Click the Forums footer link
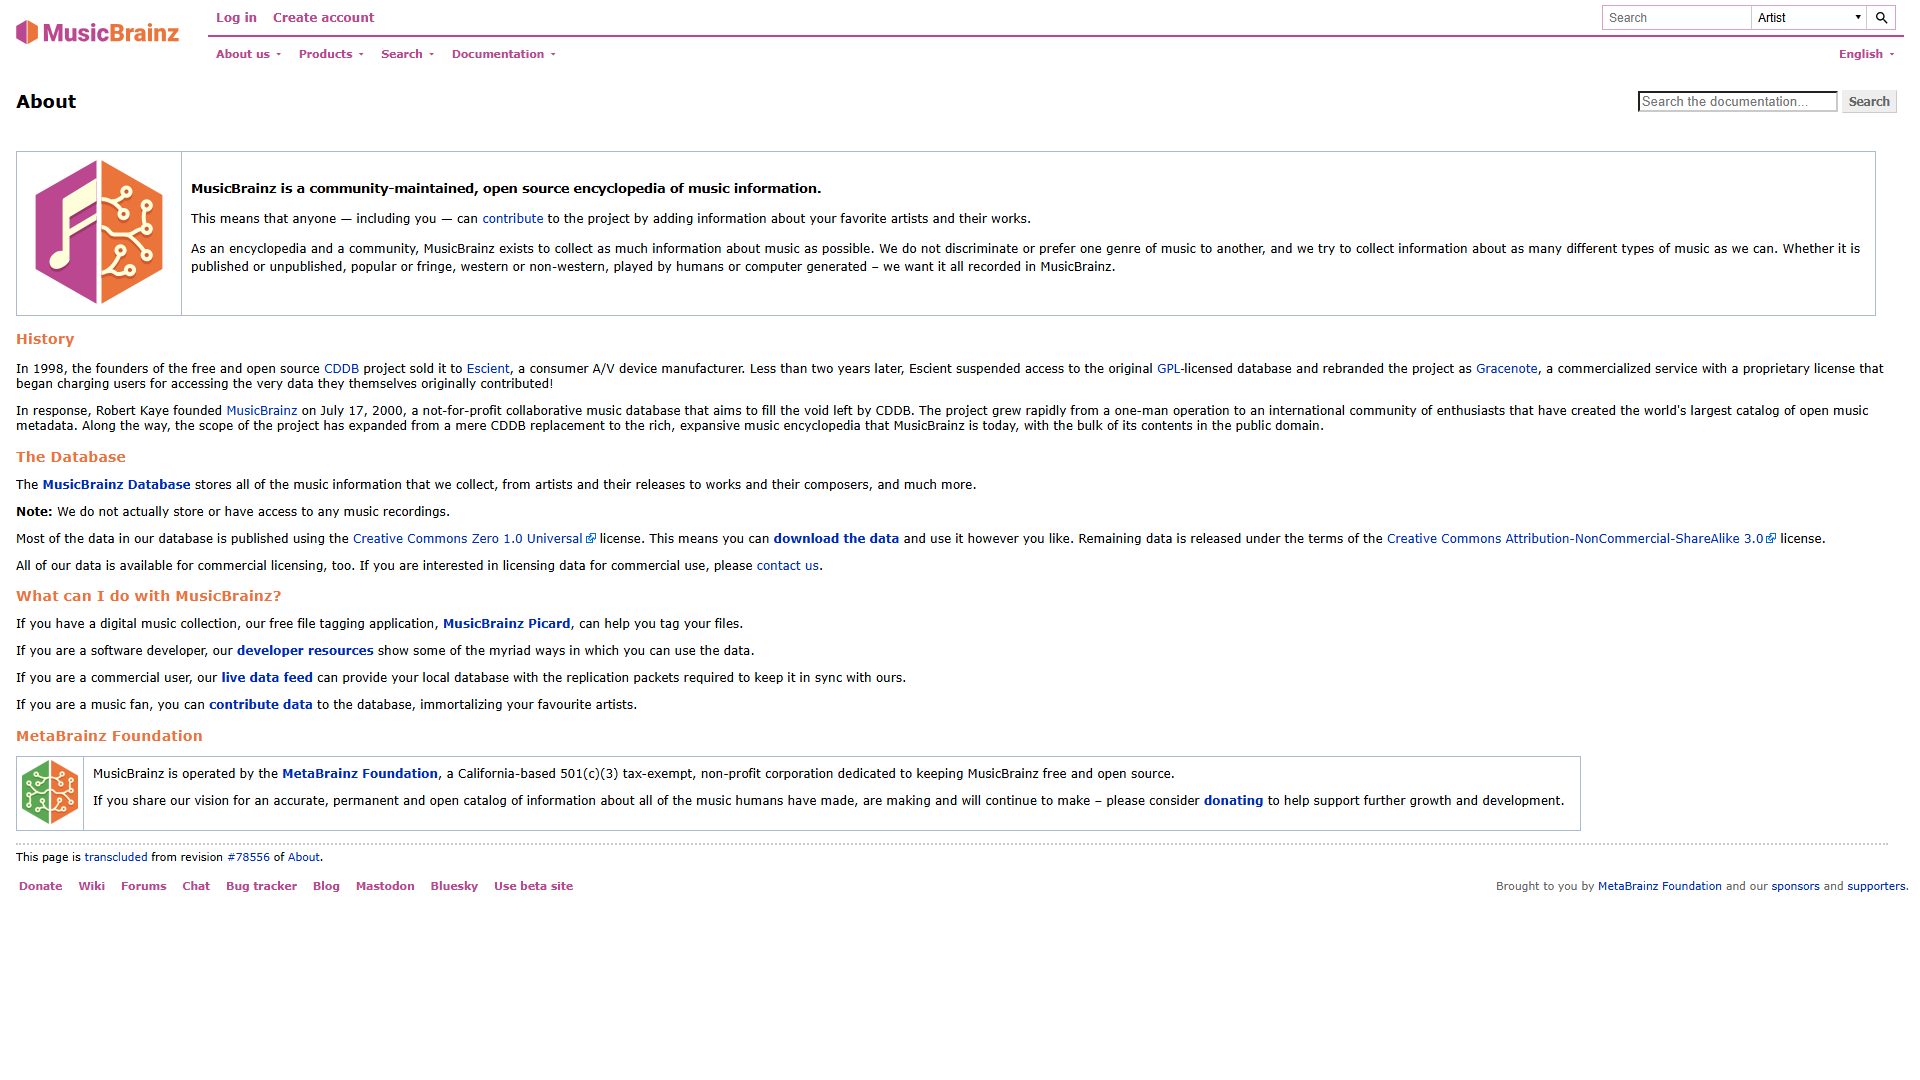The width and height of the screenshot is (1920, 1080). 144,887
